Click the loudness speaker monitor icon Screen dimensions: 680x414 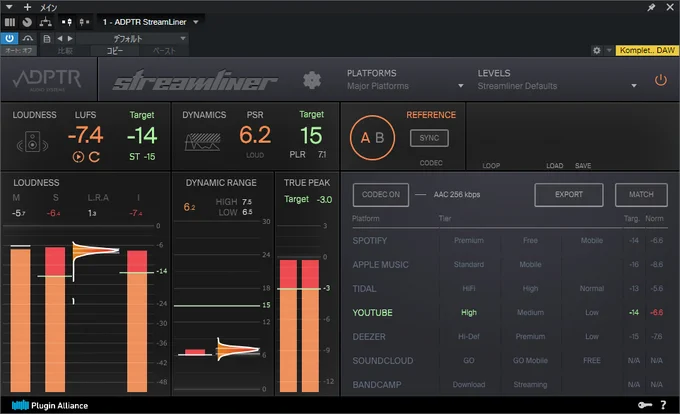coord(33,142)
